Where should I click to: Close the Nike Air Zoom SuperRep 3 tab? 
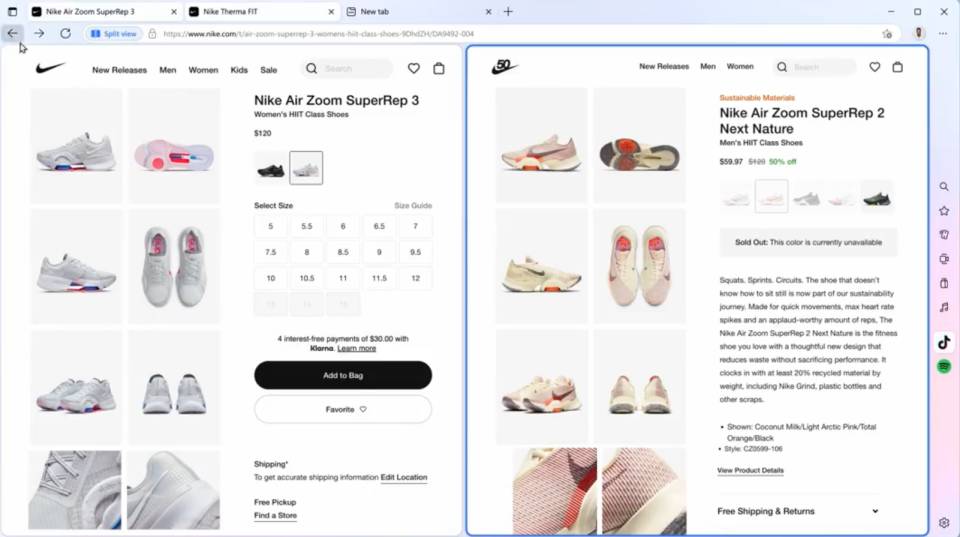tap(174, 12)
